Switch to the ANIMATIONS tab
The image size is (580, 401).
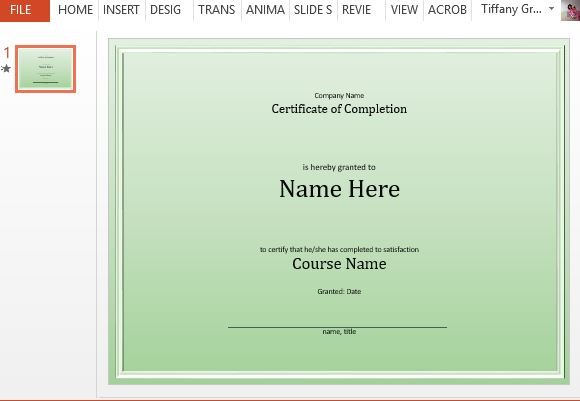(265, 10)
